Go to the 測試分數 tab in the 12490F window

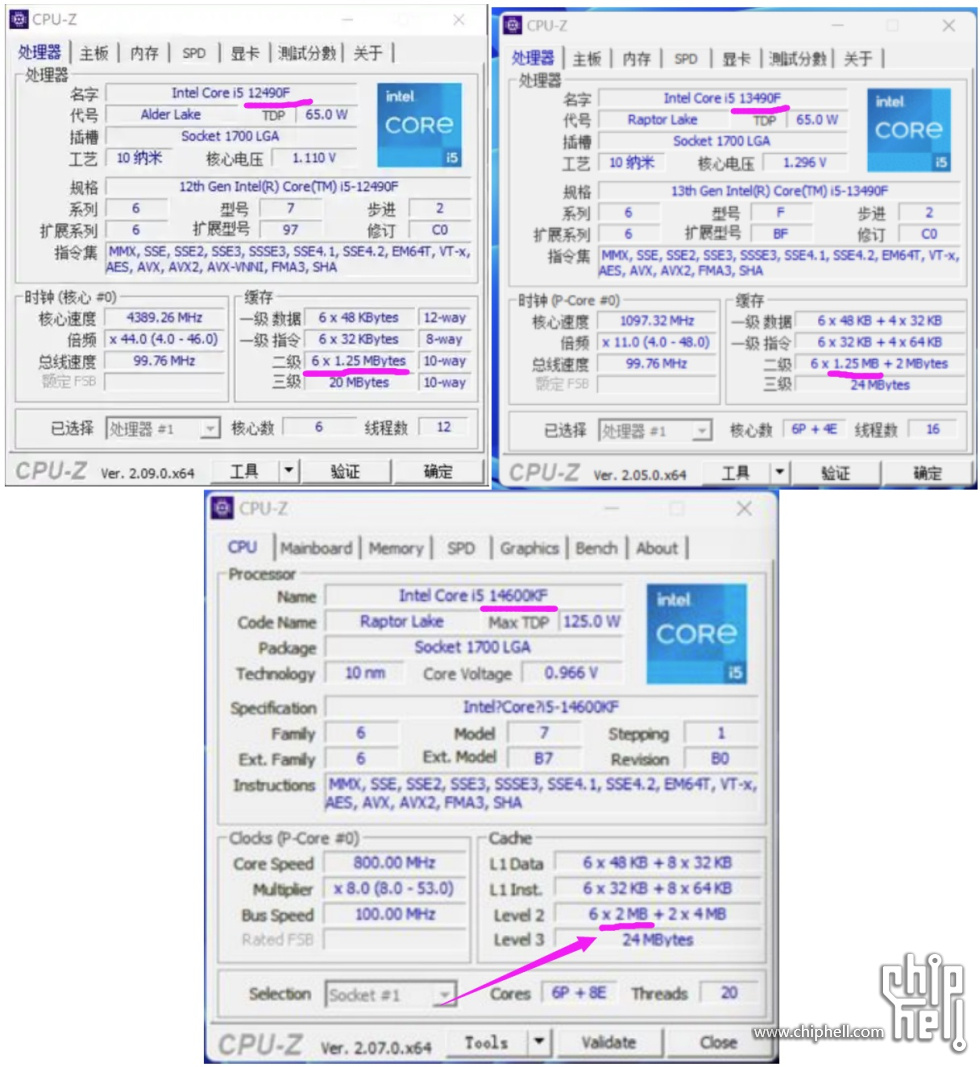(x=307, y=53)
